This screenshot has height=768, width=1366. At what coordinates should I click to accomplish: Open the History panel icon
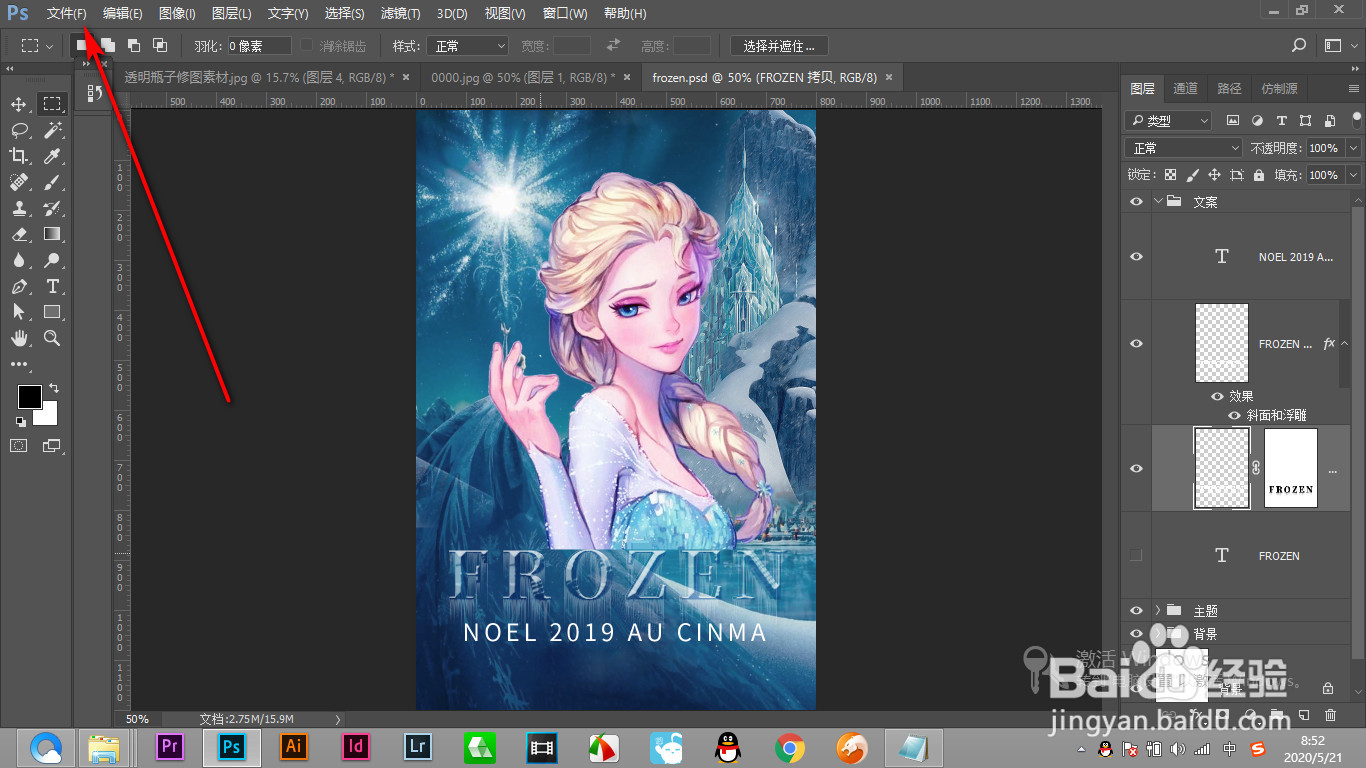pyautogui.click(x=94, y=93)
